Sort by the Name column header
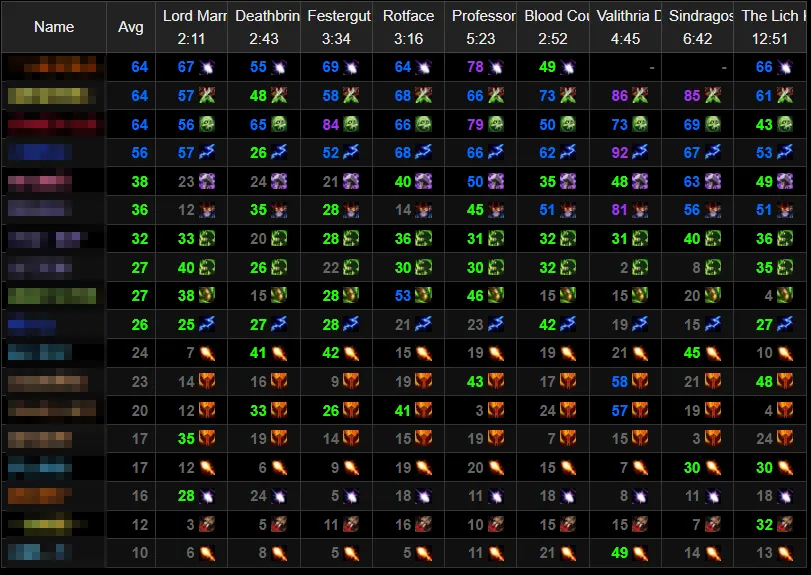 point(53,27)
